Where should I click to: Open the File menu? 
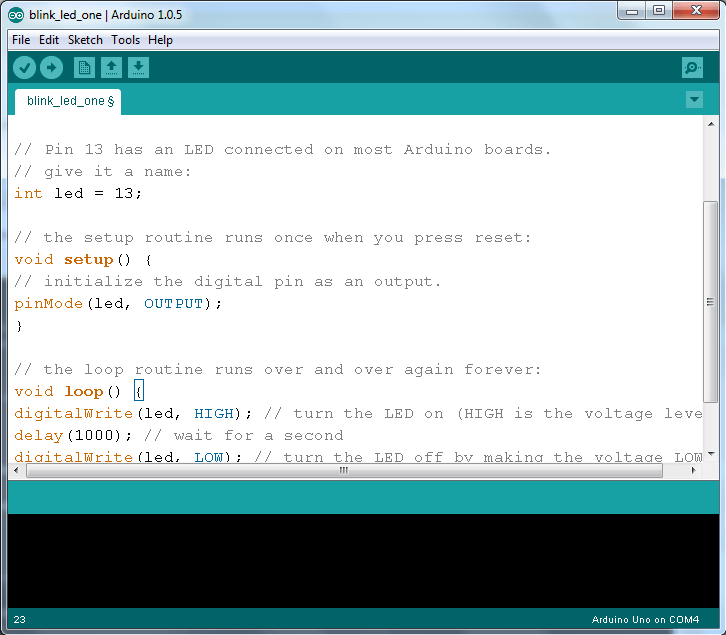tap(21, 40)
